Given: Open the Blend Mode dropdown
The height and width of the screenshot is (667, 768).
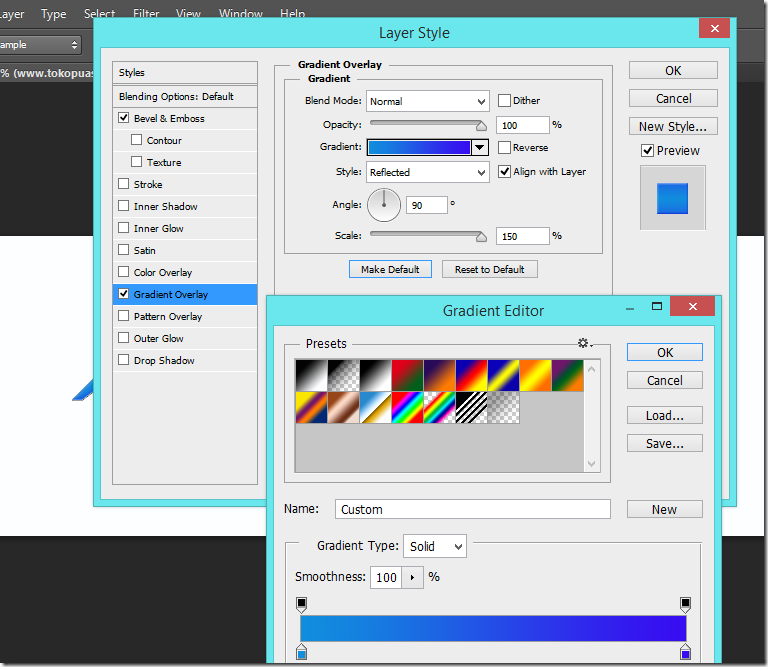Looking at the screenshot, I should pyautogui.click(x=428, y=101).
